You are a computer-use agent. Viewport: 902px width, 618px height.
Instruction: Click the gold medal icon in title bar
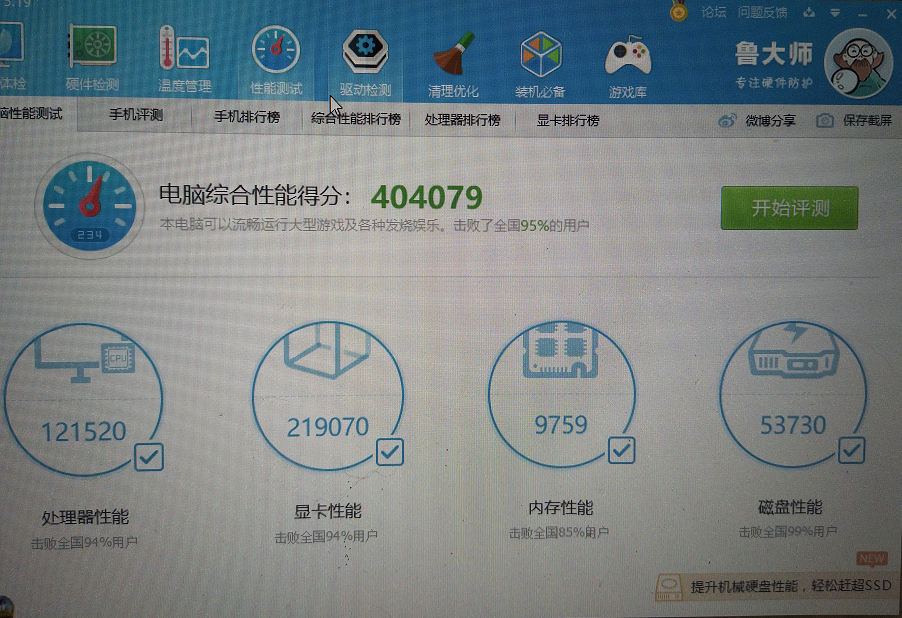[679, 12]
